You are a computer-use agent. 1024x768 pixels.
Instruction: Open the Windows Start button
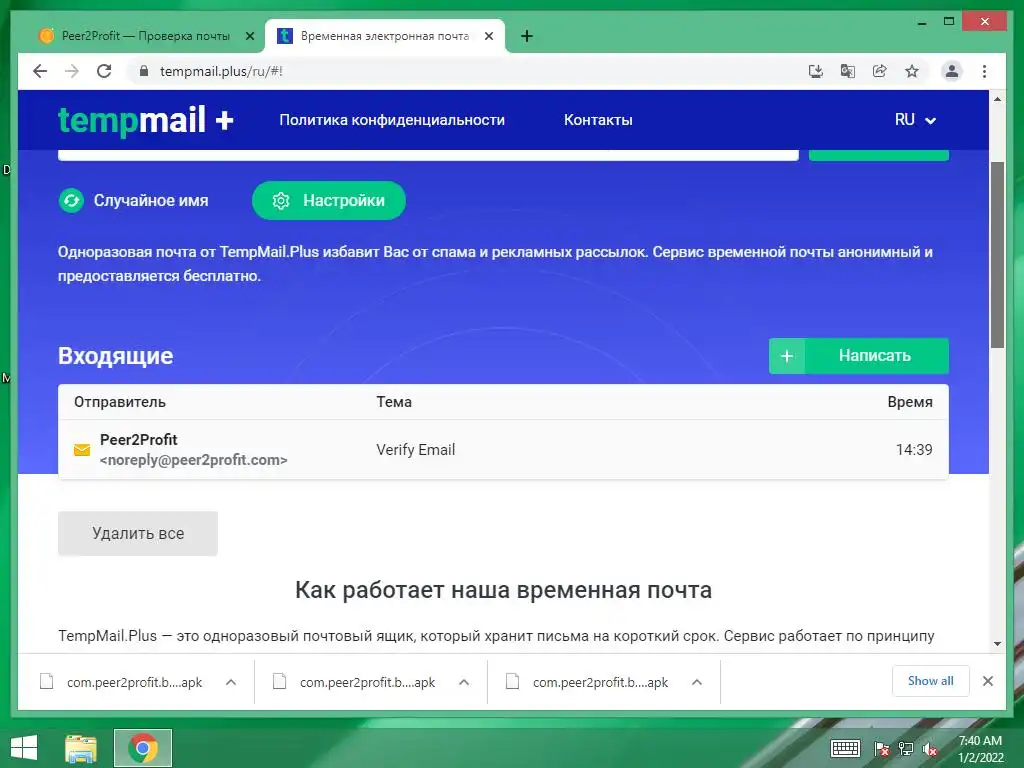coord(24,748)
